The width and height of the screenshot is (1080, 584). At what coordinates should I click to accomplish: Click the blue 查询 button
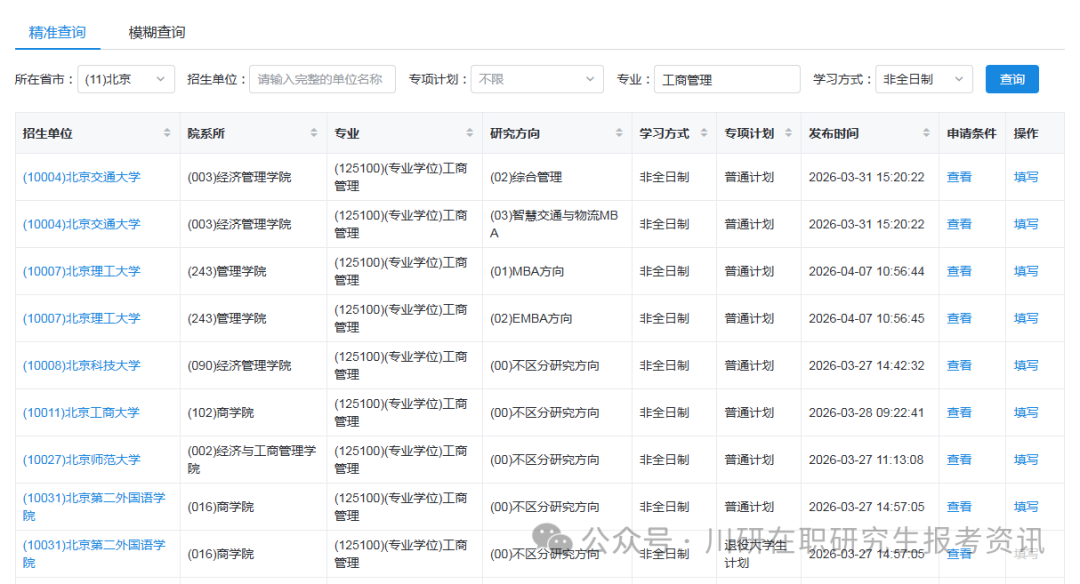pyautogui.click(x=1011, y=78)
